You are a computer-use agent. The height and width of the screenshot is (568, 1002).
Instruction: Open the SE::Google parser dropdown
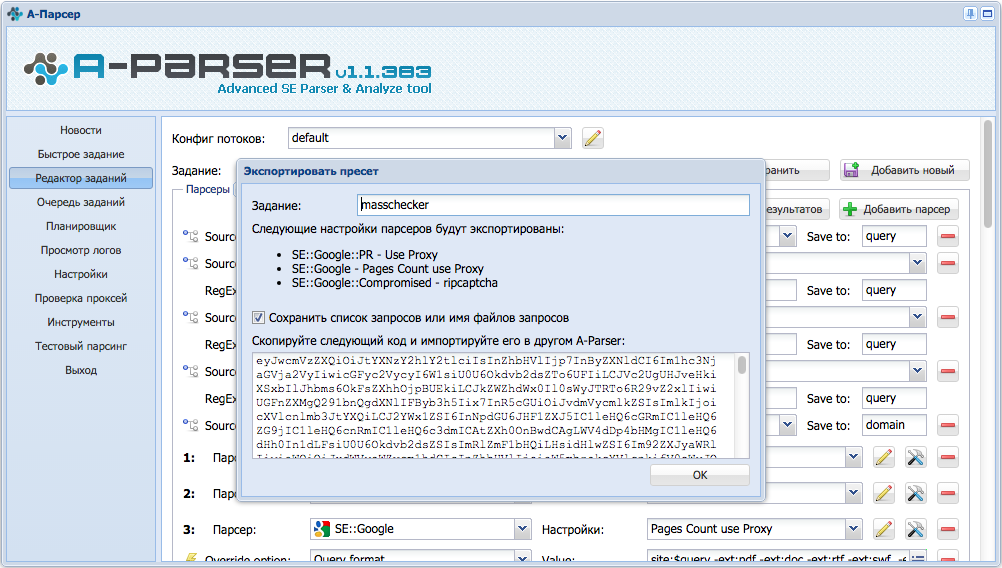522,529
